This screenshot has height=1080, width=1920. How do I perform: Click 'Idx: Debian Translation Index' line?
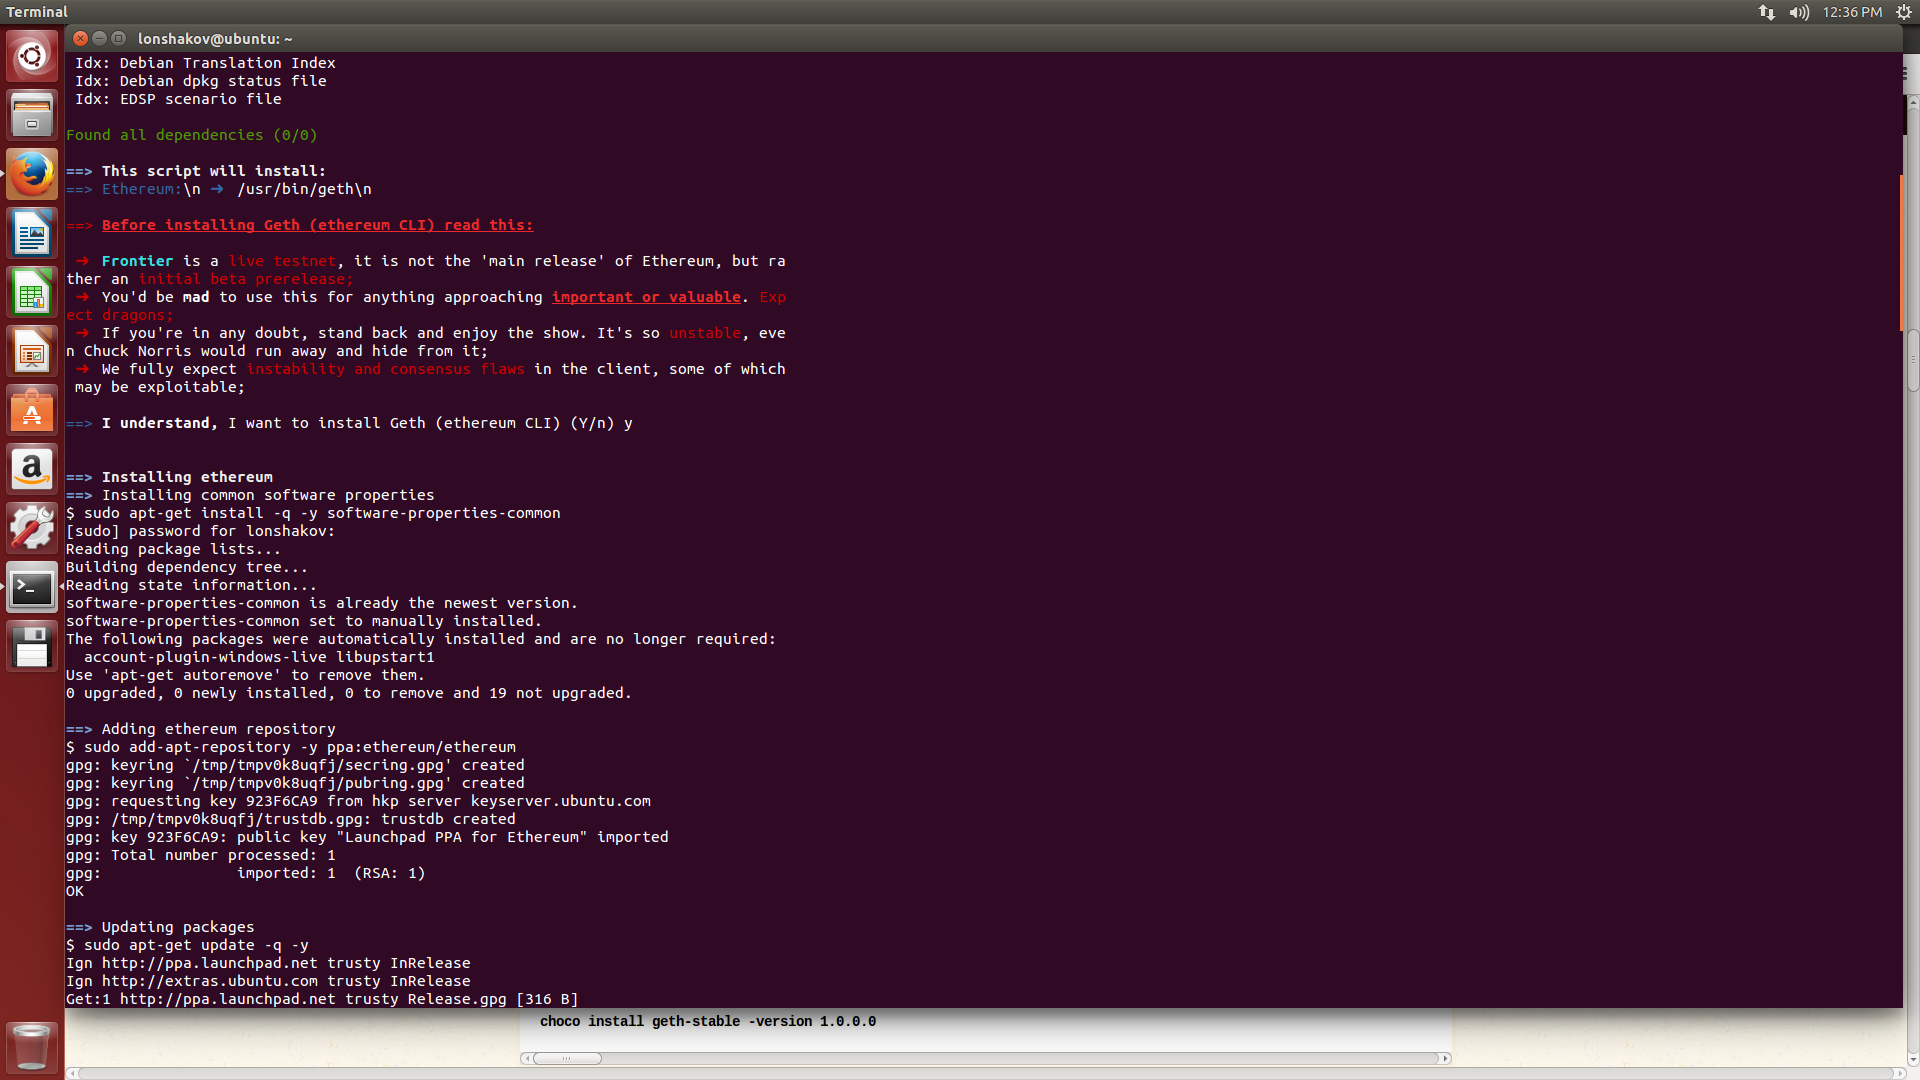[205, 63]
